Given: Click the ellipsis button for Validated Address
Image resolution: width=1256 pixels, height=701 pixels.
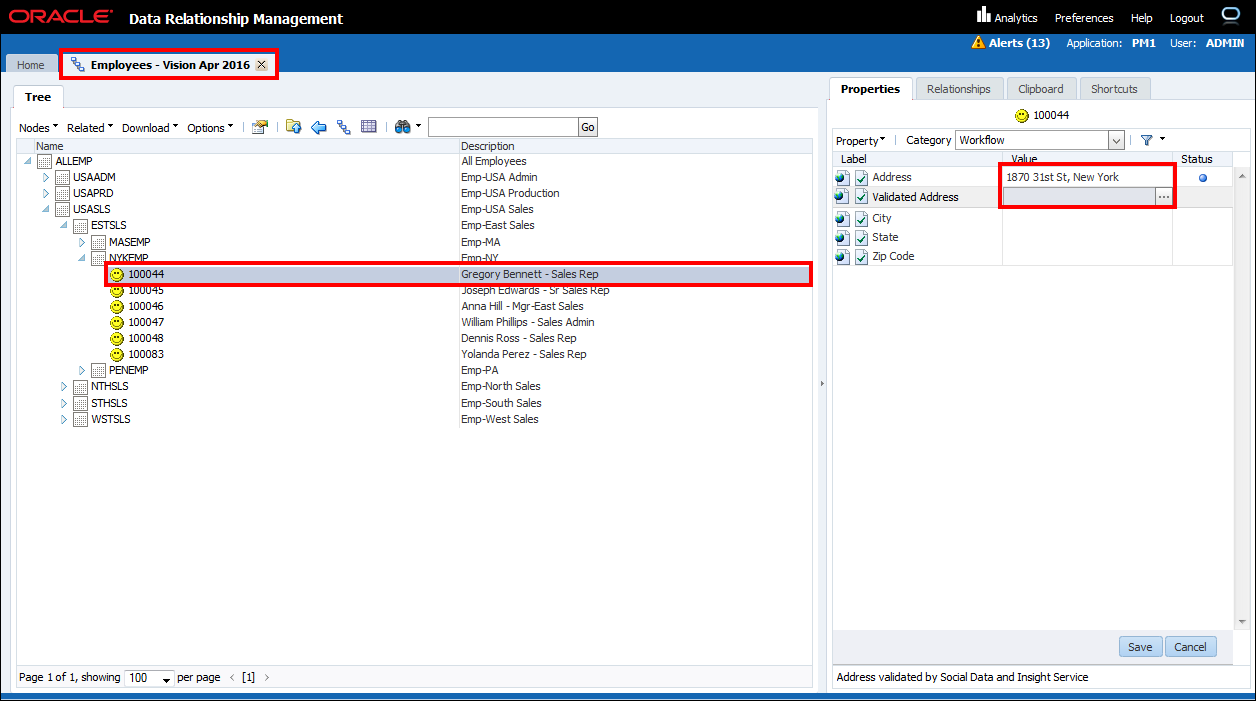Looking at the screenshot, I should (1164, 197).
